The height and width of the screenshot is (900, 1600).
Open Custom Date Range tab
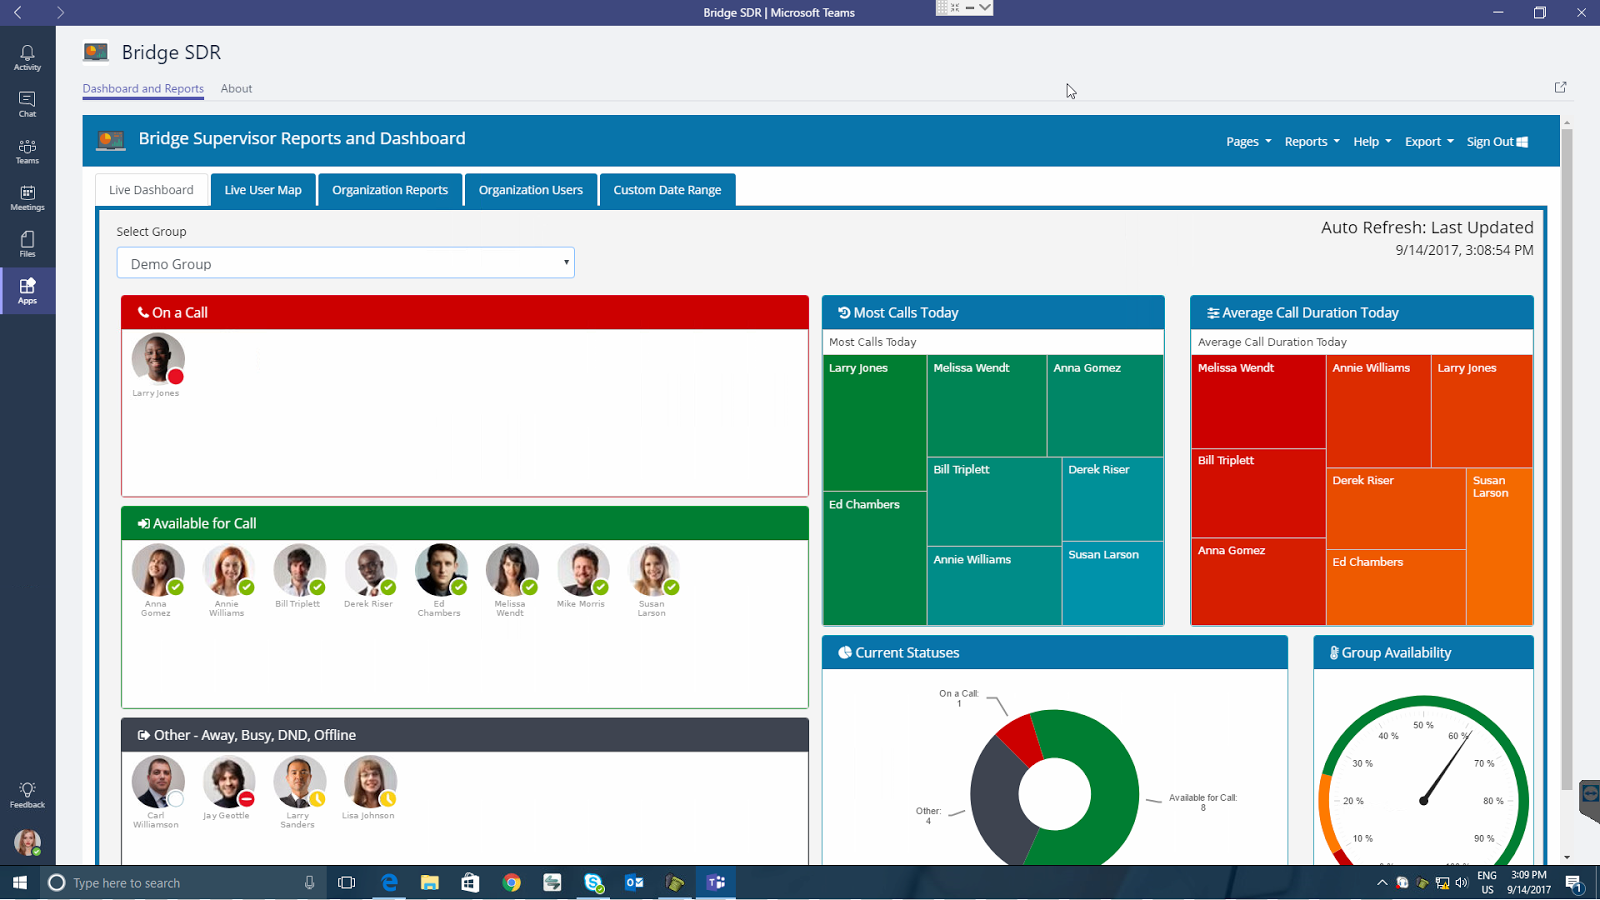click(x=667, y=190)
